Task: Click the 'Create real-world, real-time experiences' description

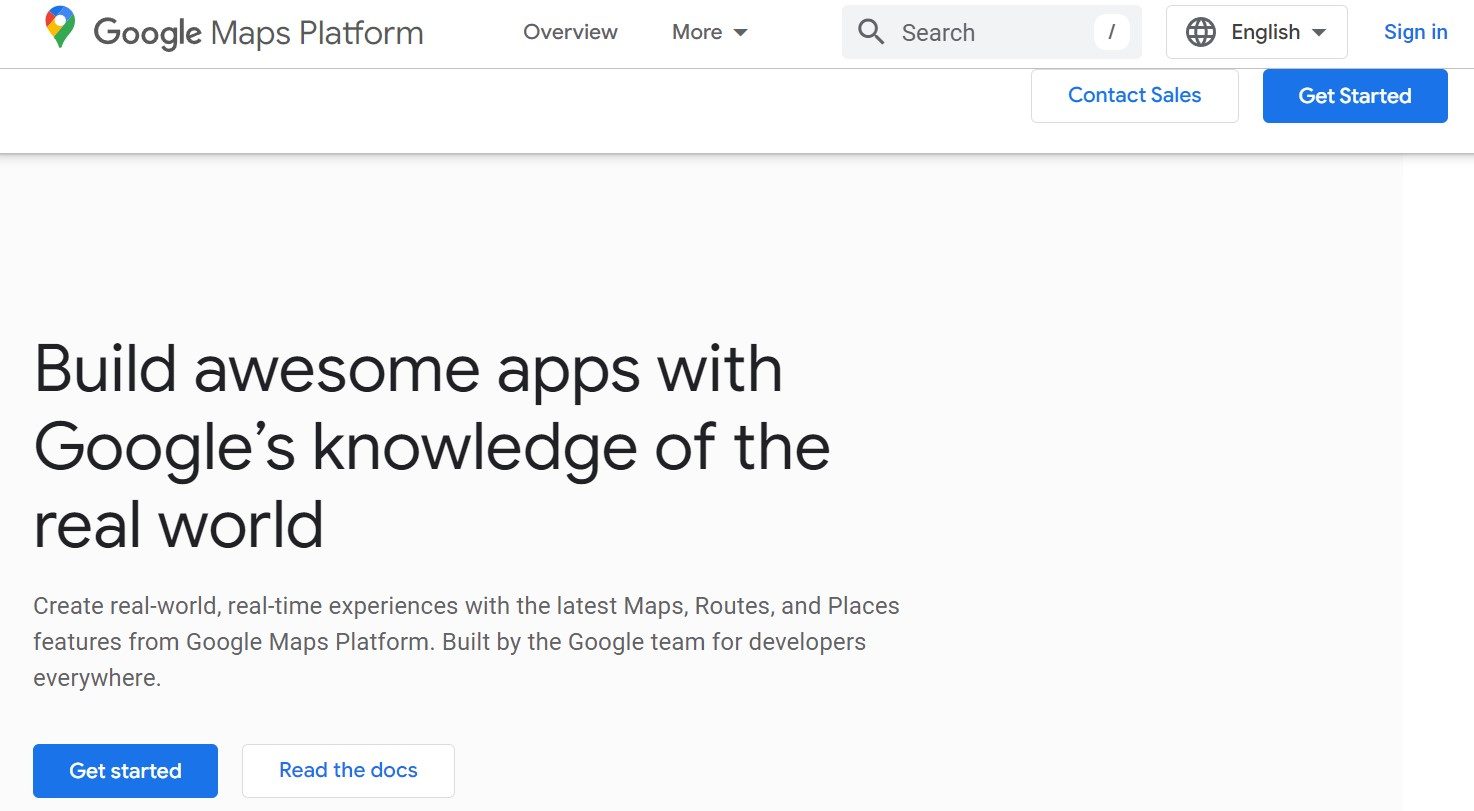Action: (466, 642)
